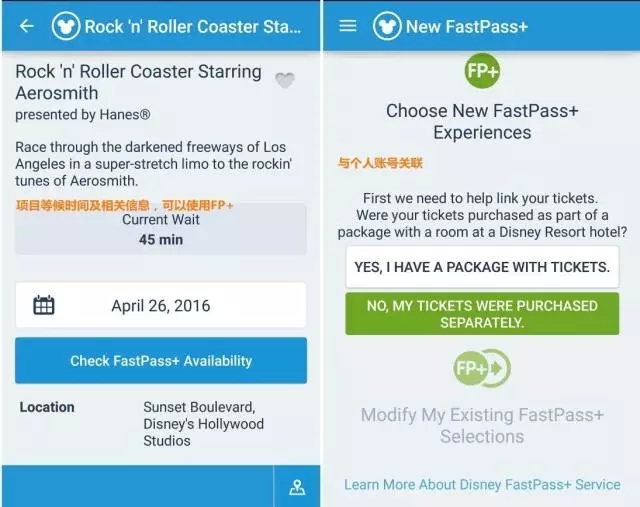Tap the green FP+ circle icon
The image size is (640, 507).
tap(482, 71)
